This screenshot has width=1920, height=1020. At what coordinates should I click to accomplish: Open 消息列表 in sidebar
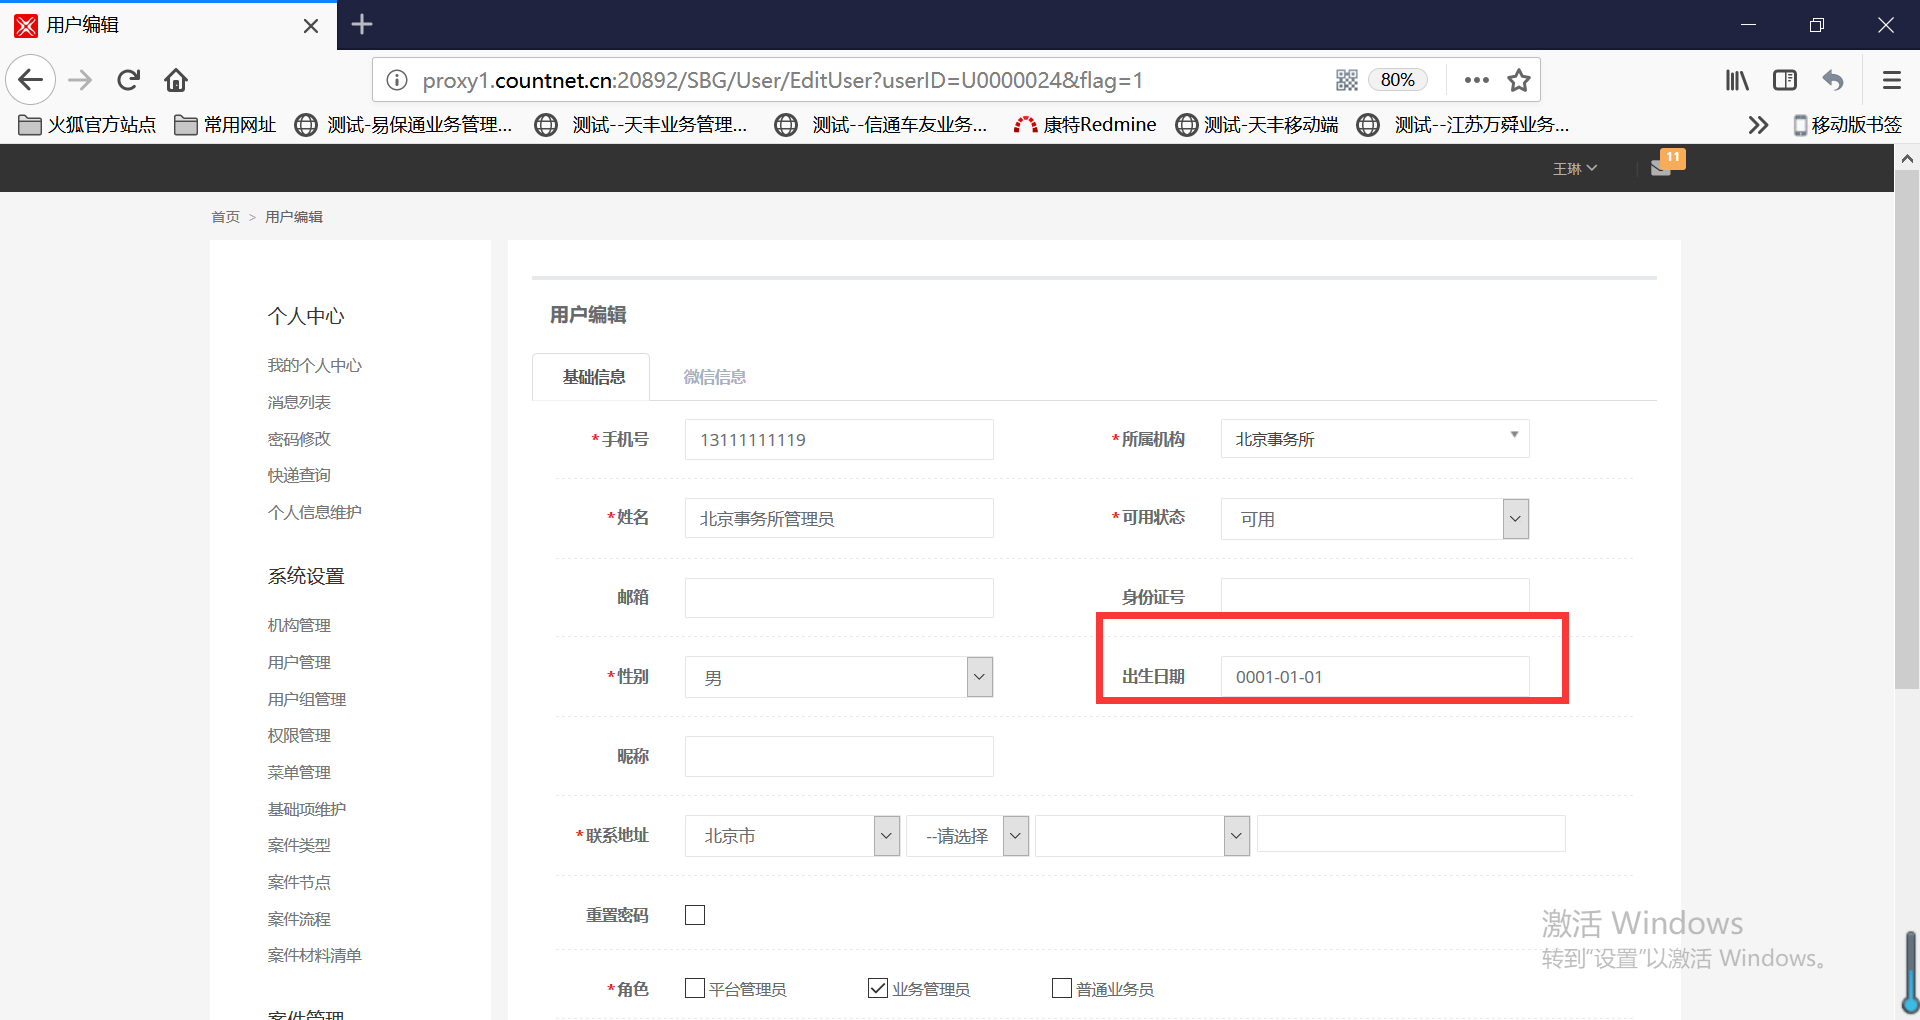click(x=298, y=402)
